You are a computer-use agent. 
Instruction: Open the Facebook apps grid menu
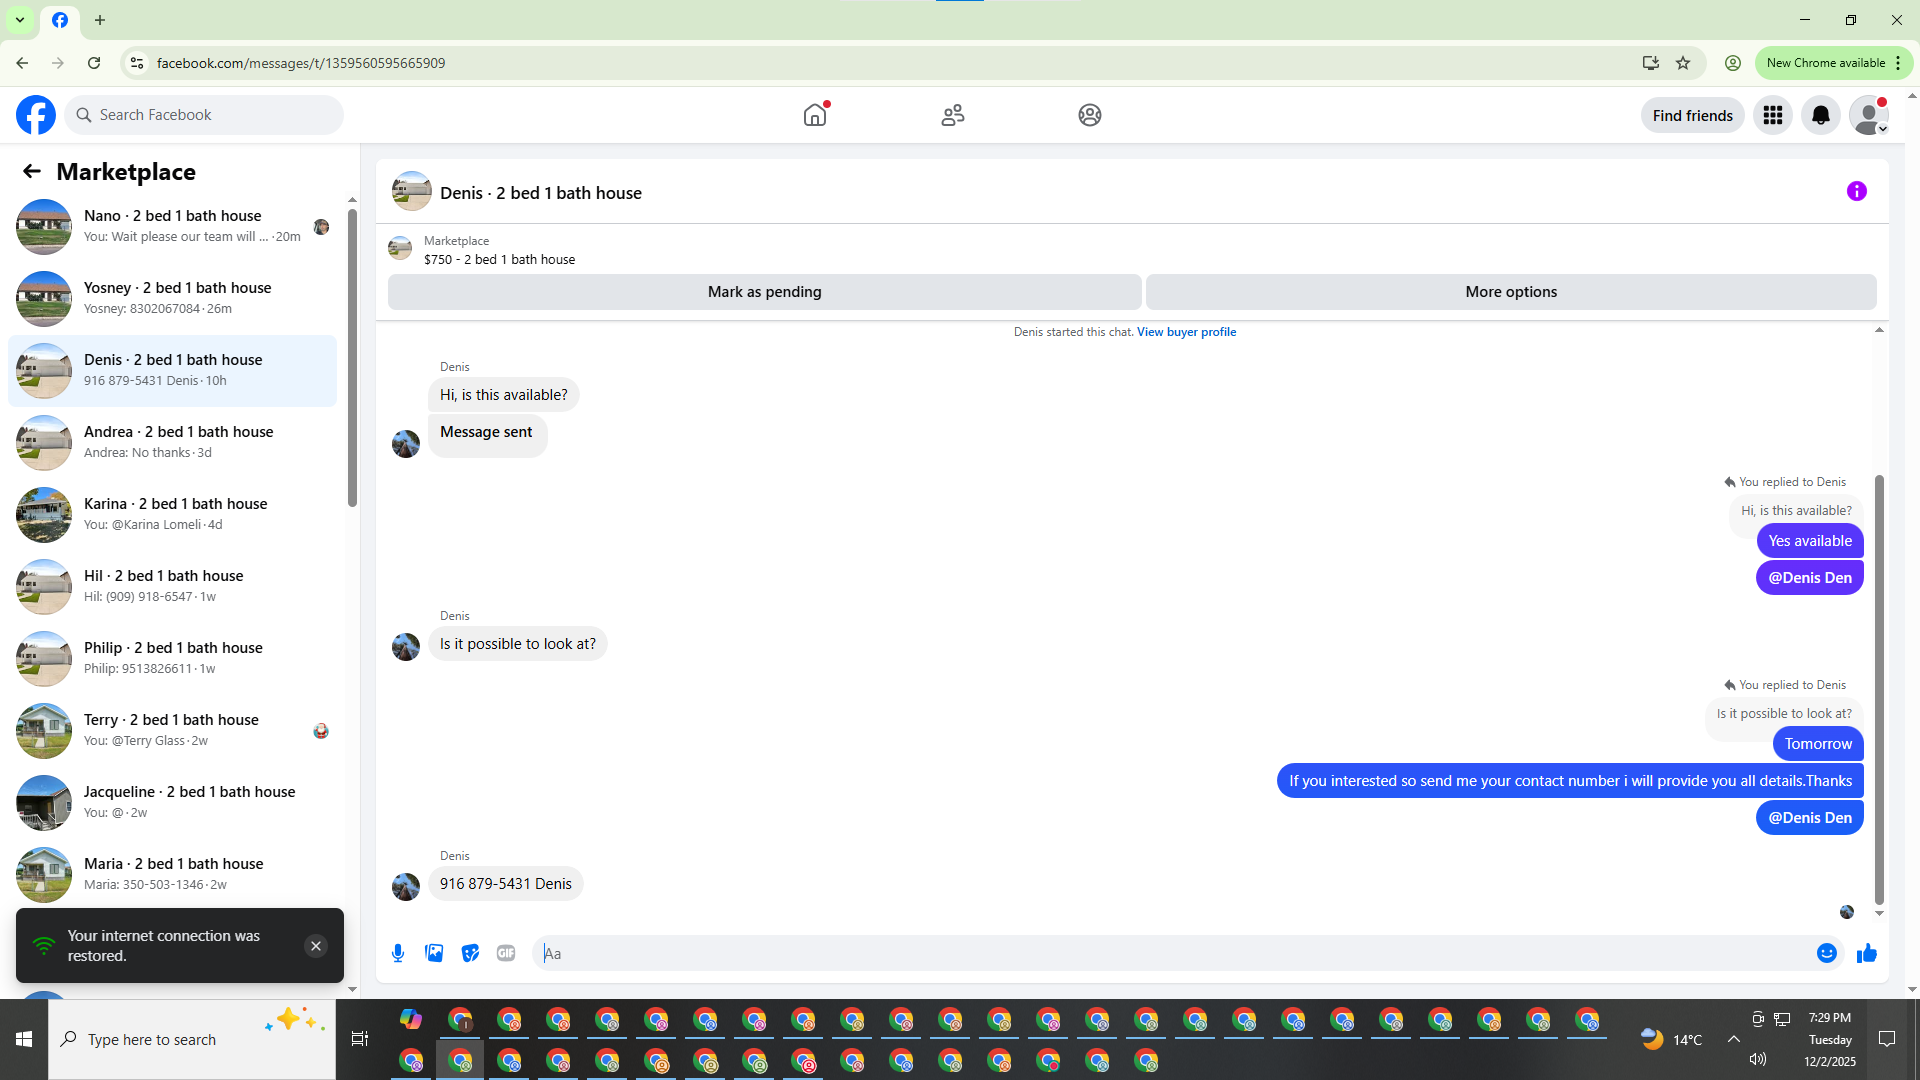1773,116
